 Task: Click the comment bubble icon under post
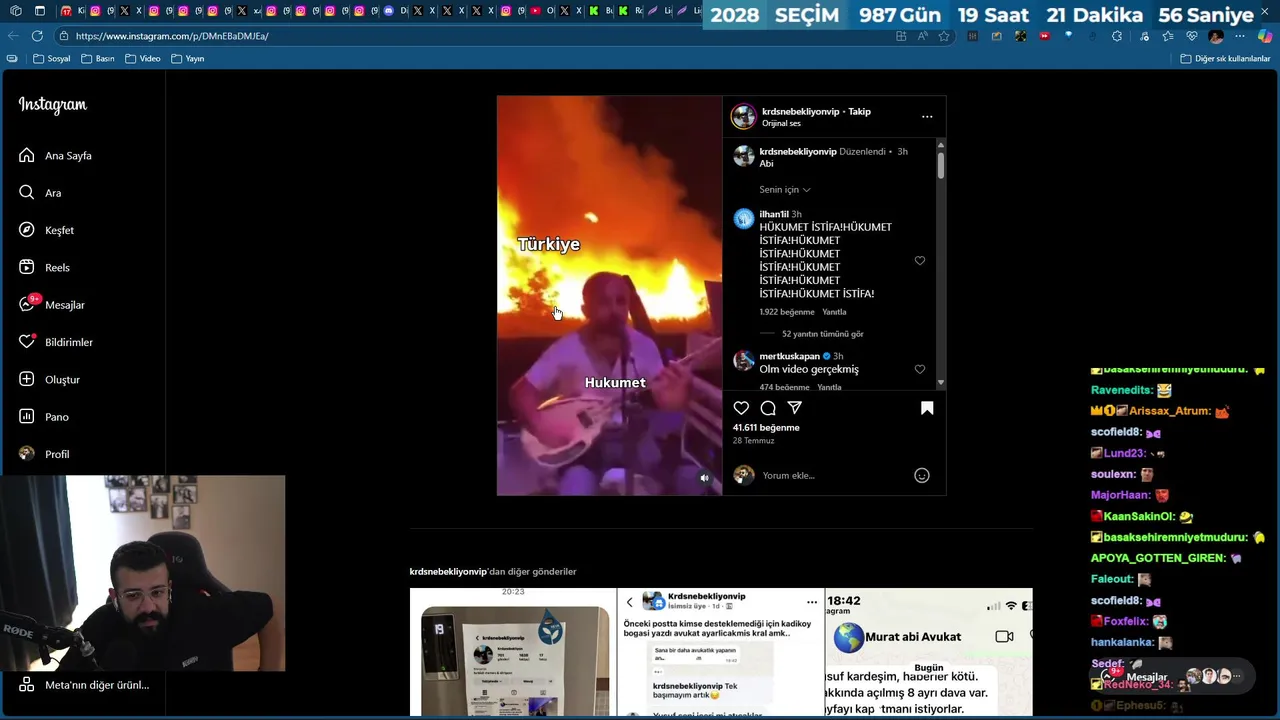pyautogui.click(x=768, y=408)
